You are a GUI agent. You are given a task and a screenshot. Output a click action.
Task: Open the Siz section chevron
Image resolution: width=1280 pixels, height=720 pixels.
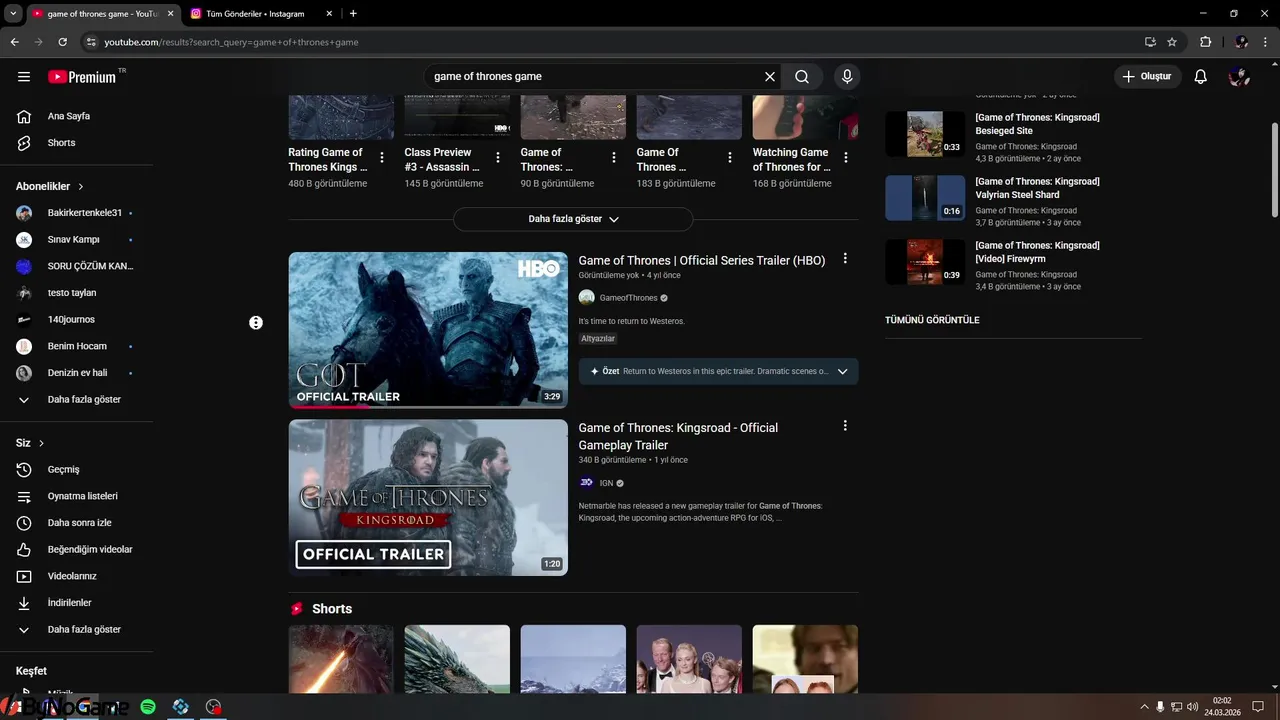(x=41, y=443)
